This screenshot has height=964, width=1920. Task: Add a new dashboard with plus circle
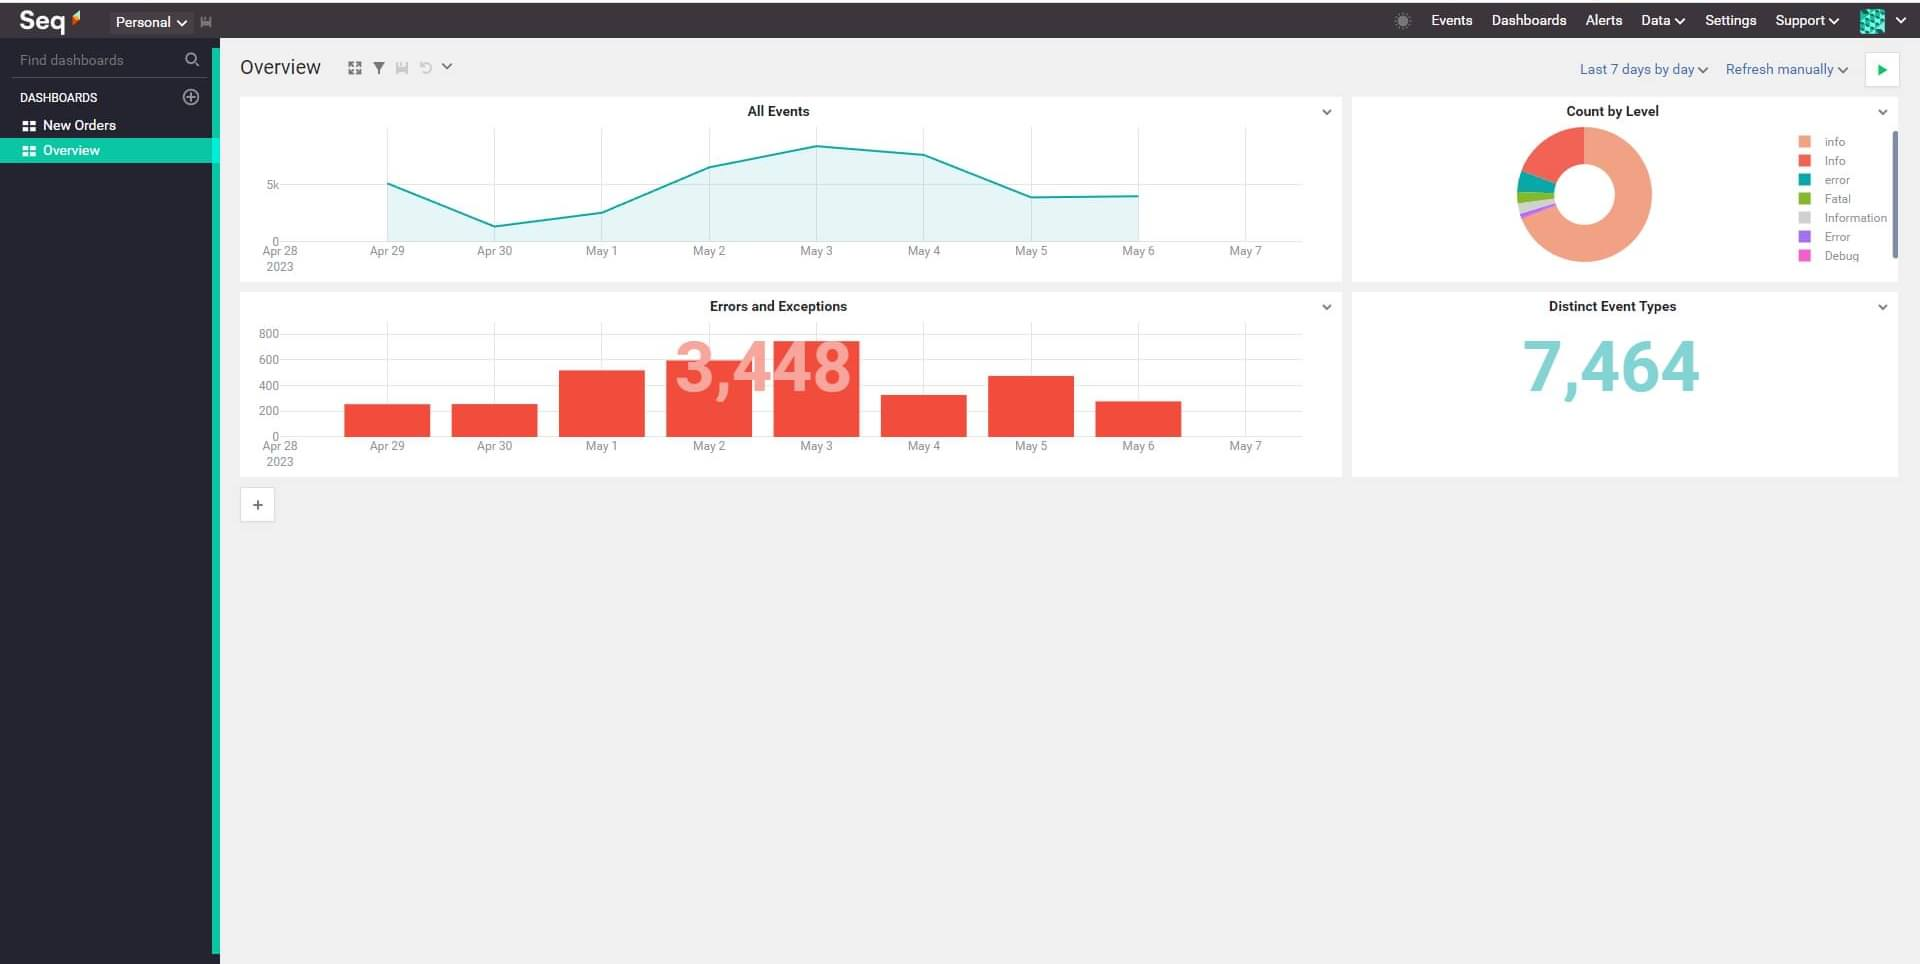[x=191, y=97]
